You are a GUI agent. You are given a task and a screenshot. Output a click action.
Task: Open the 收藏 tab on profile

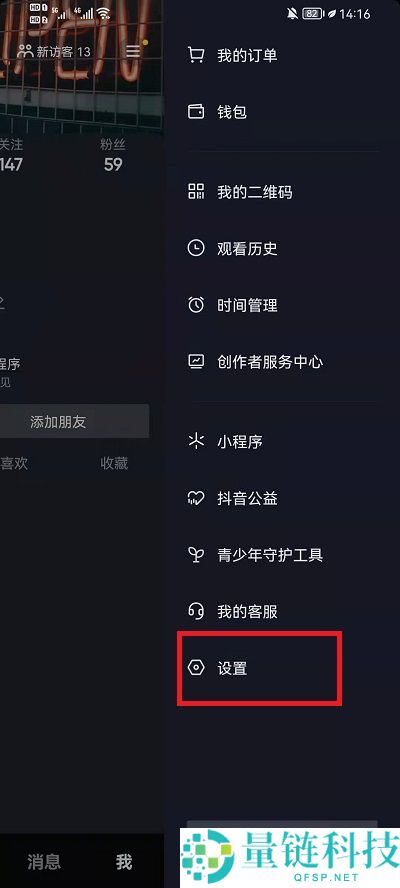click(x=114, y=463)
